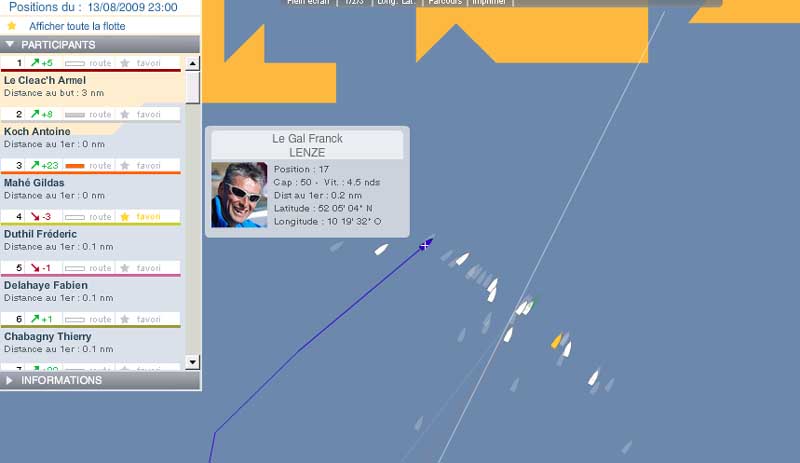Screen dimensions: 800x463
Task: Toggle route display for Koch Antoine
Action: [x=88, y=114]
